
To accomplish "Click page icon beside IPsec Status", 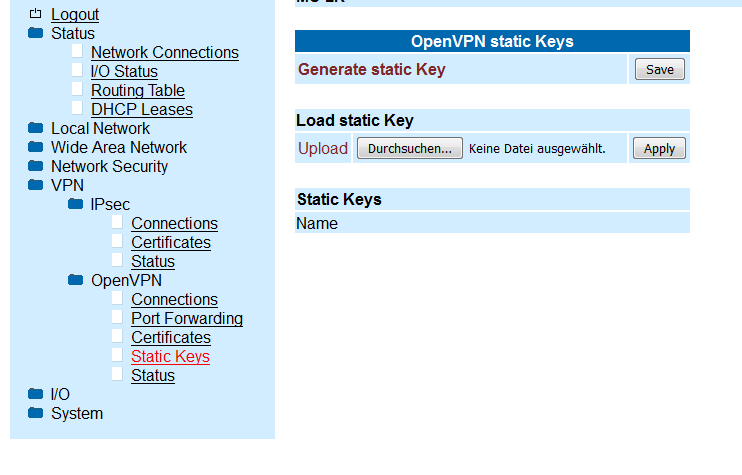I will pos(117,260).
